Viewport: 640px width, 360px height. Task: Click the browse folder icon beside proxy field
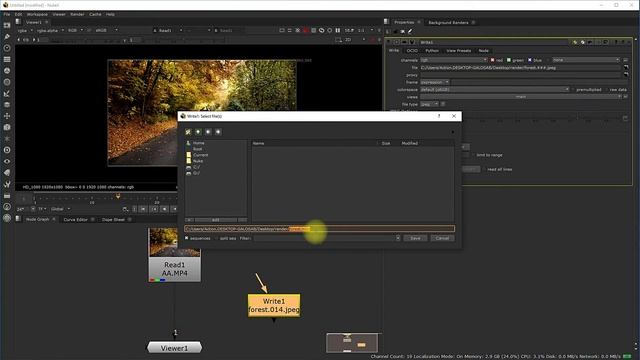(x=626, y=75)
